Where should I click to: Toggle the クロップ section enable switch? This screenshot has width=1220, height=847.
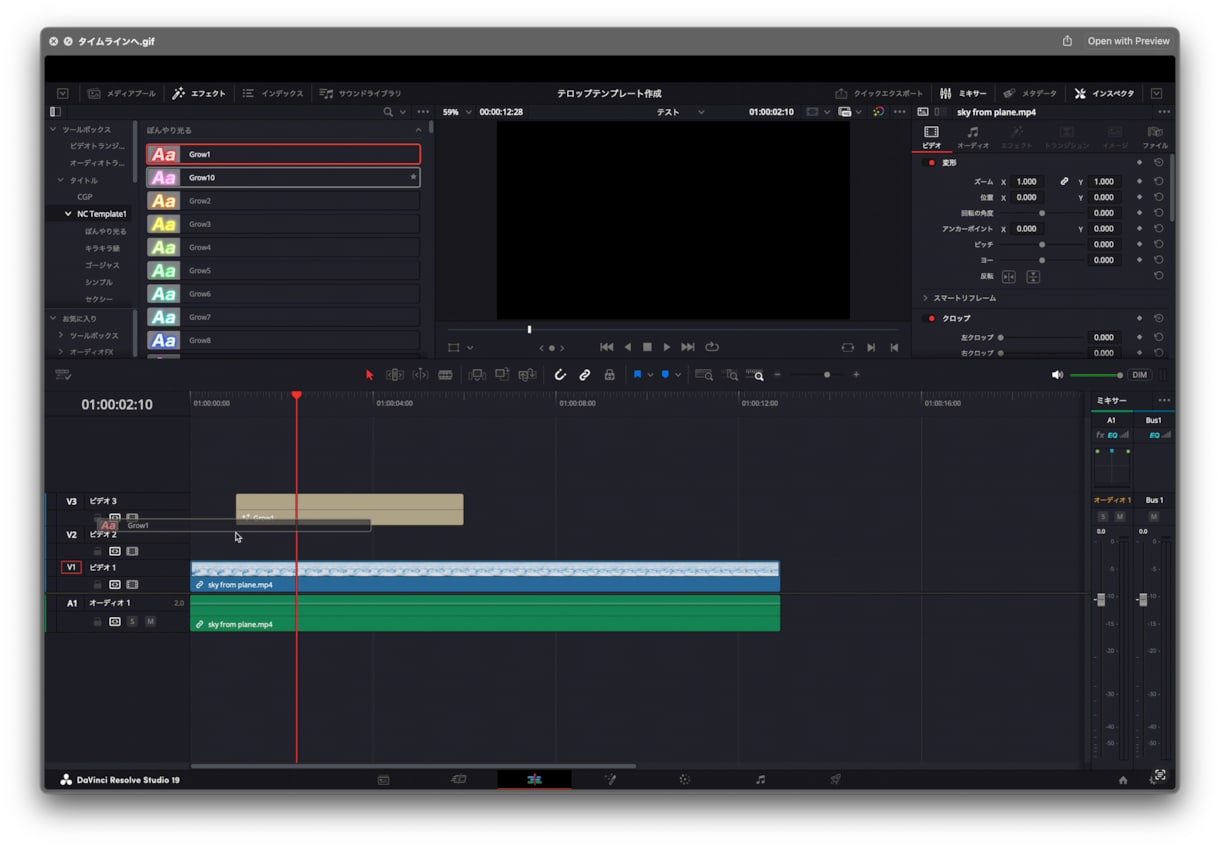932,318
